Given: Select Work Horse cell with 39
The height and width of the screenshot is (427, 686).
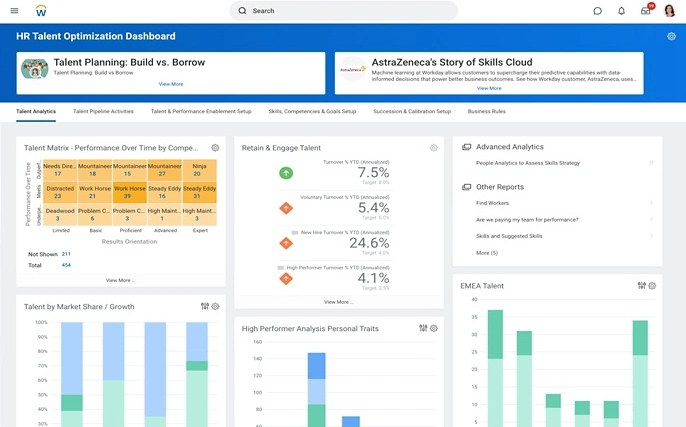Looking at the screenshot, I should [130, 192].
